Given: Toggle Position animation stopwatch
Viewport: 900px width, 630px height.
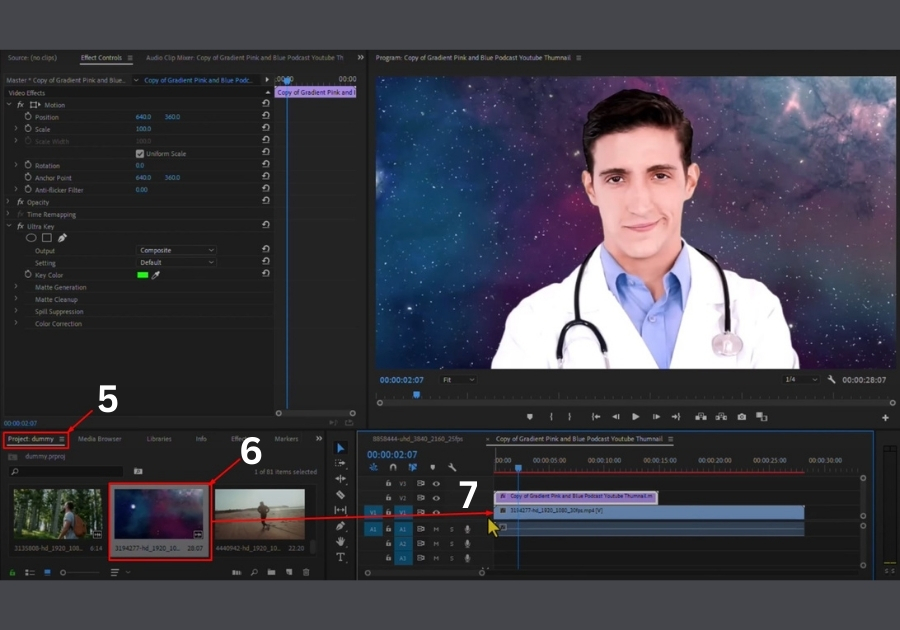Looking at the screenshot, I should click(x=28, y=116).
